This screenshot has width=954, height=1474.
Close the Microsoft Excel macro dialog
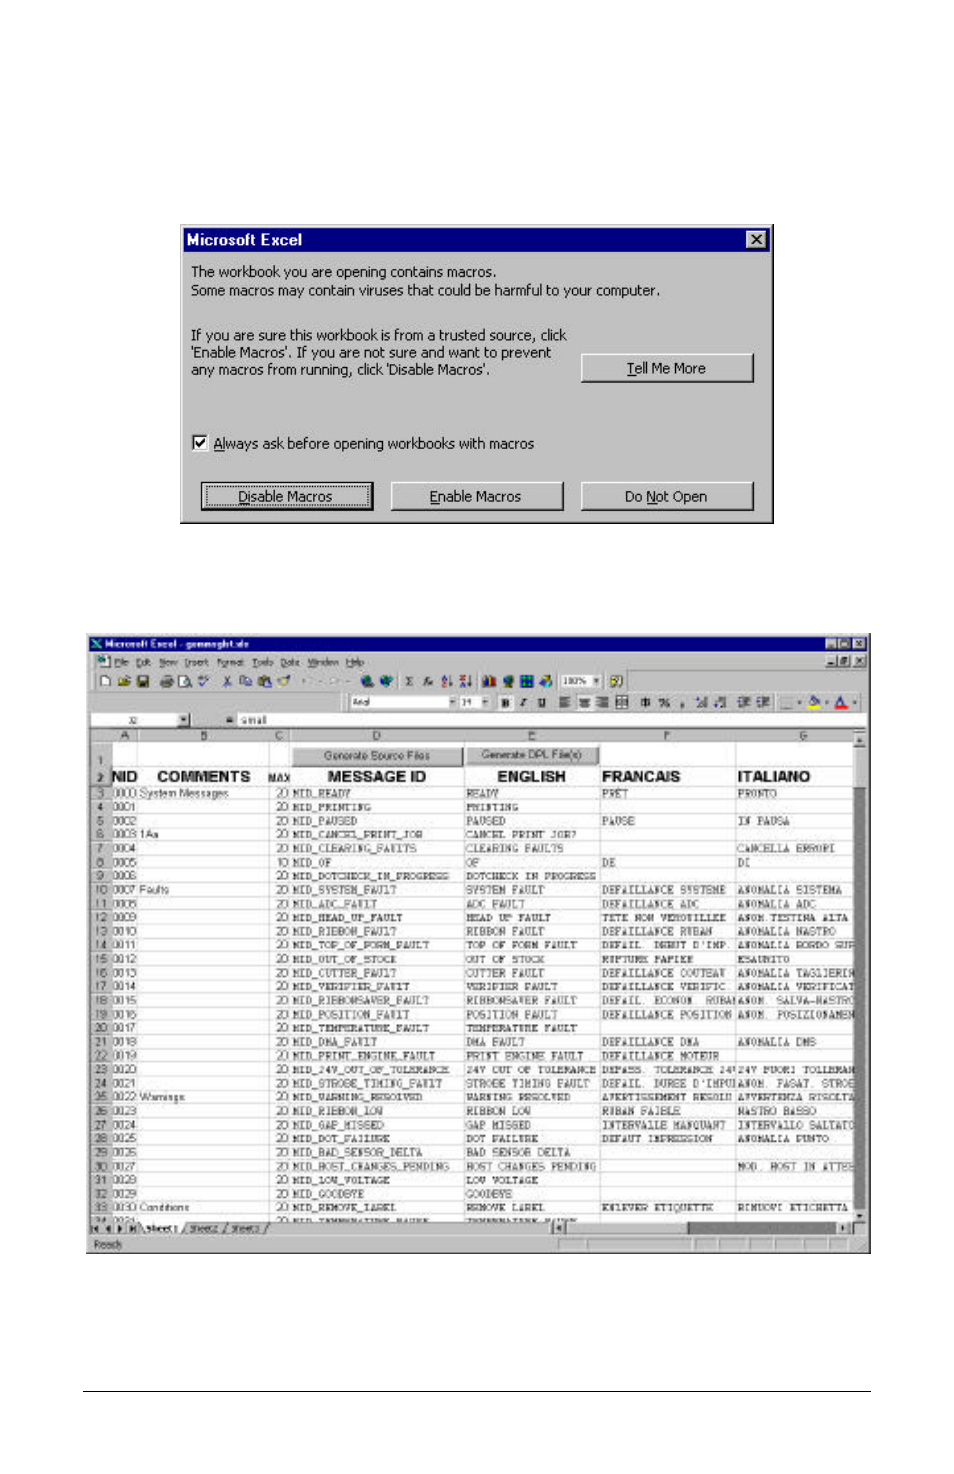(x=757, y=240)
